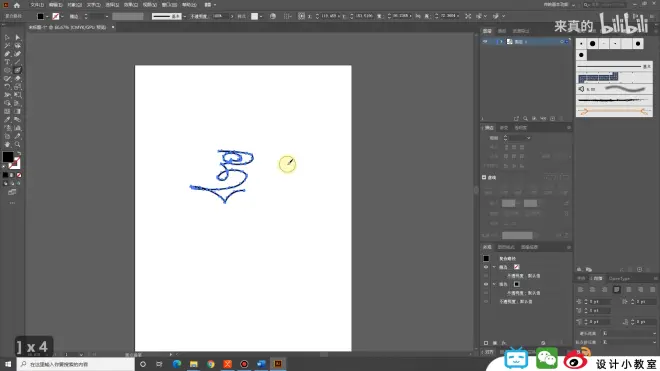The height and width of the screenshot is (371, 660).
Task: Click the layer target circle indicator
Action: [x=562, y=42]
